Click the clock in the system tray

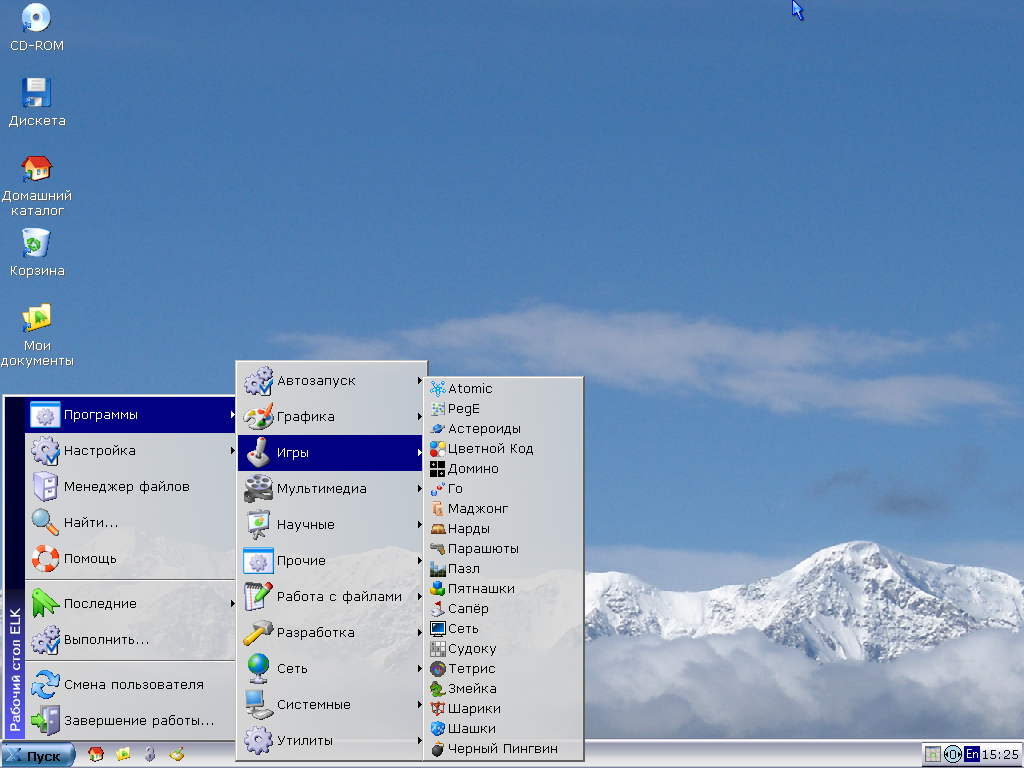click(x=1000, y=754)
